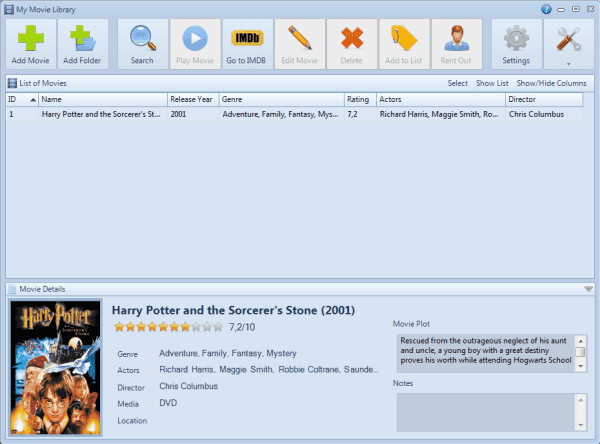Launch the Search magnifier tool

coord(142,44)
